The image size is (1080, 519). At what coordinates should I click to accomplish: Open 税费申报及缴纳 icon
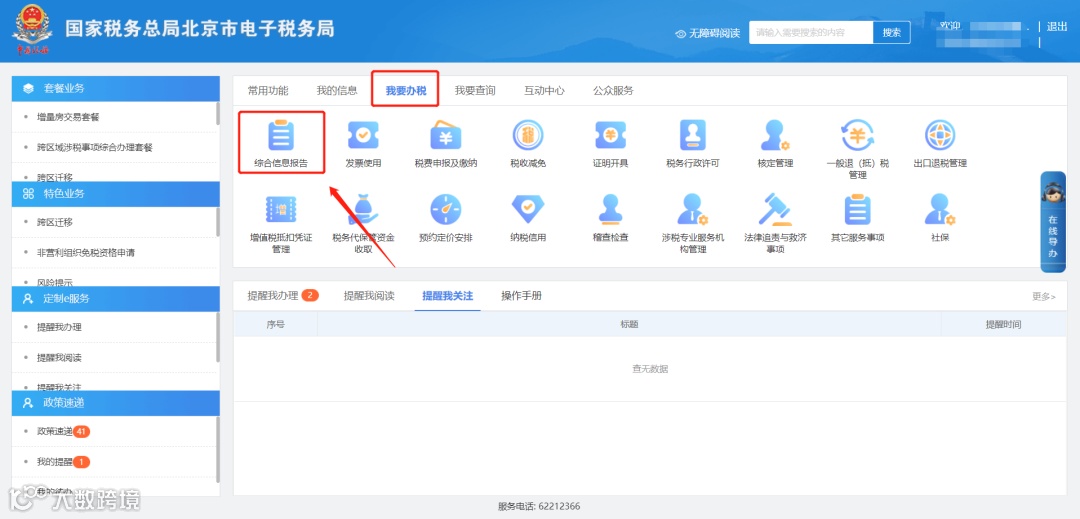tap(446, 135)
